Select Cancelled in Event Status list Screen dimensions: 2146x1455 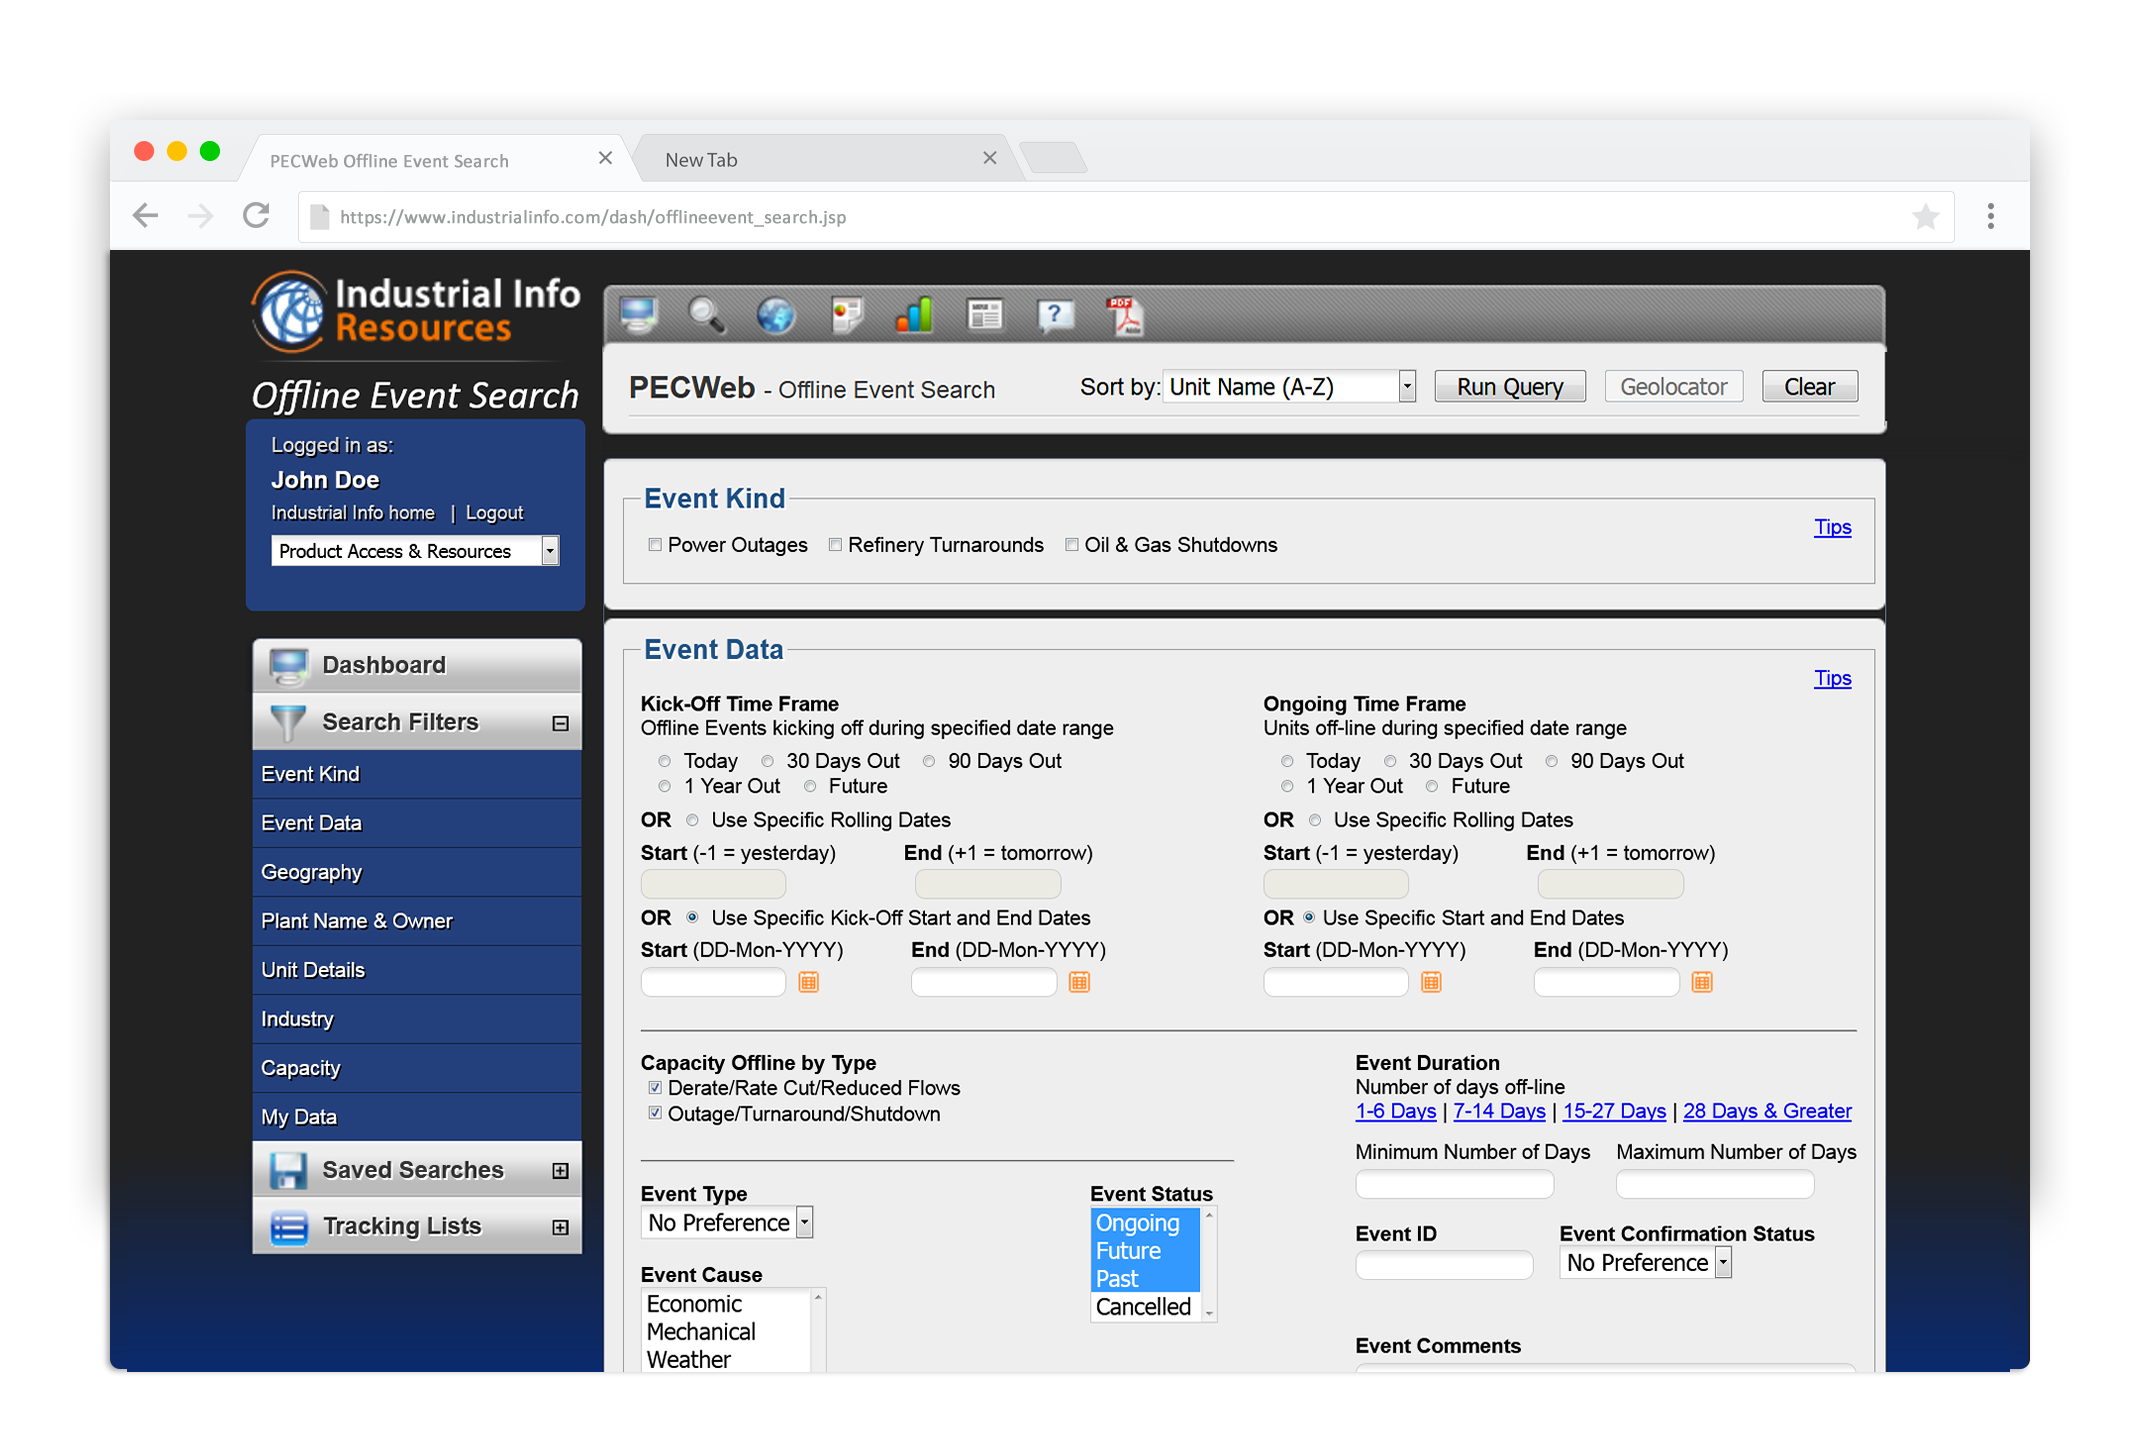click(x=1144, y=1307)
